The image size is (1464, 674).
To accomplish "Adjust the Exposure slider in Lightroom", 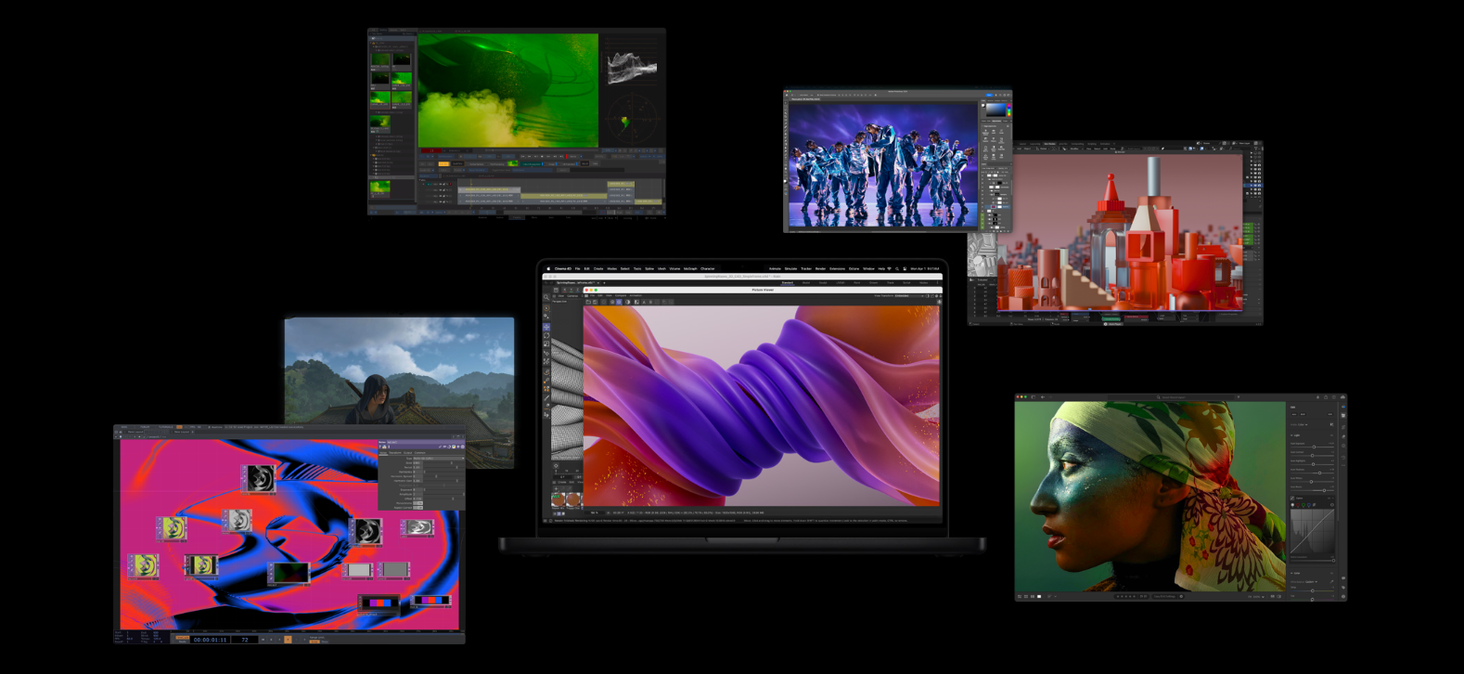I will tap(1312, 447).
